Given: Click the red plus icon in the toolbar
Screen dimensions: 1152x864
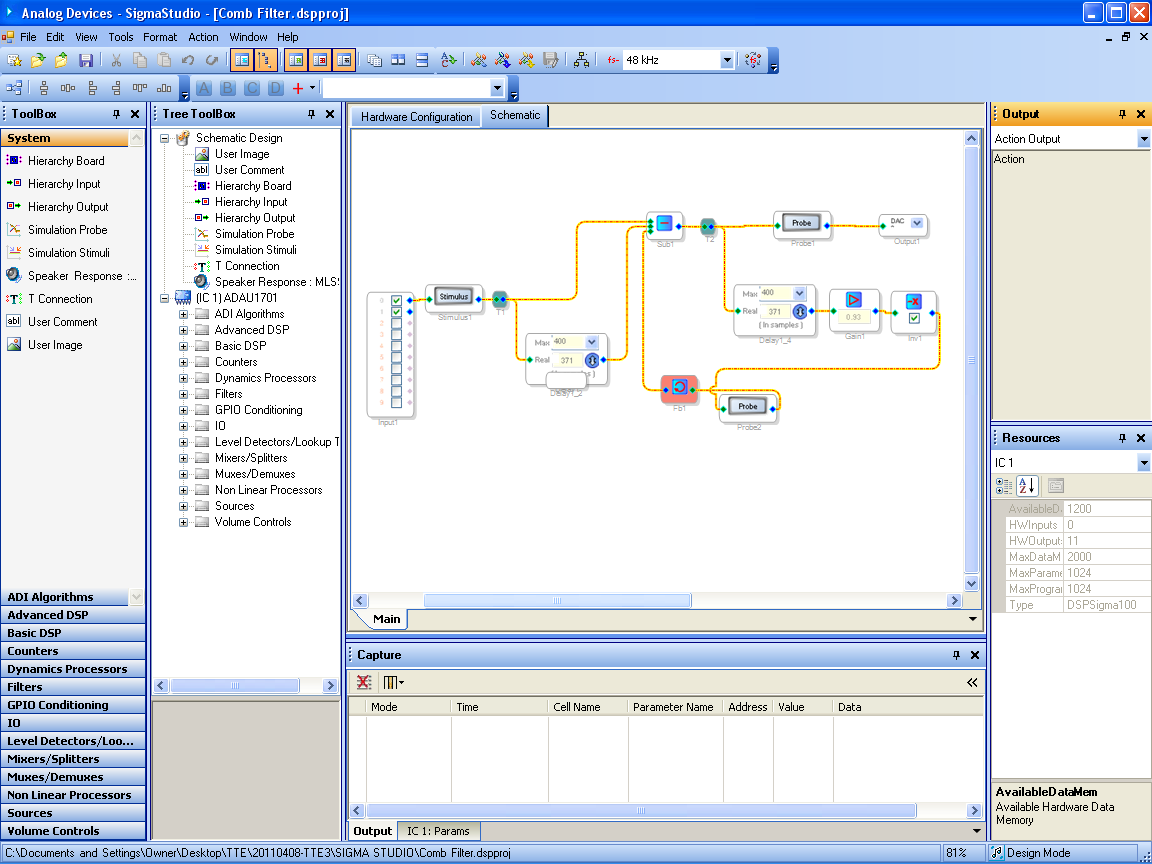Looking at the screenshot, I should point(298,88).
